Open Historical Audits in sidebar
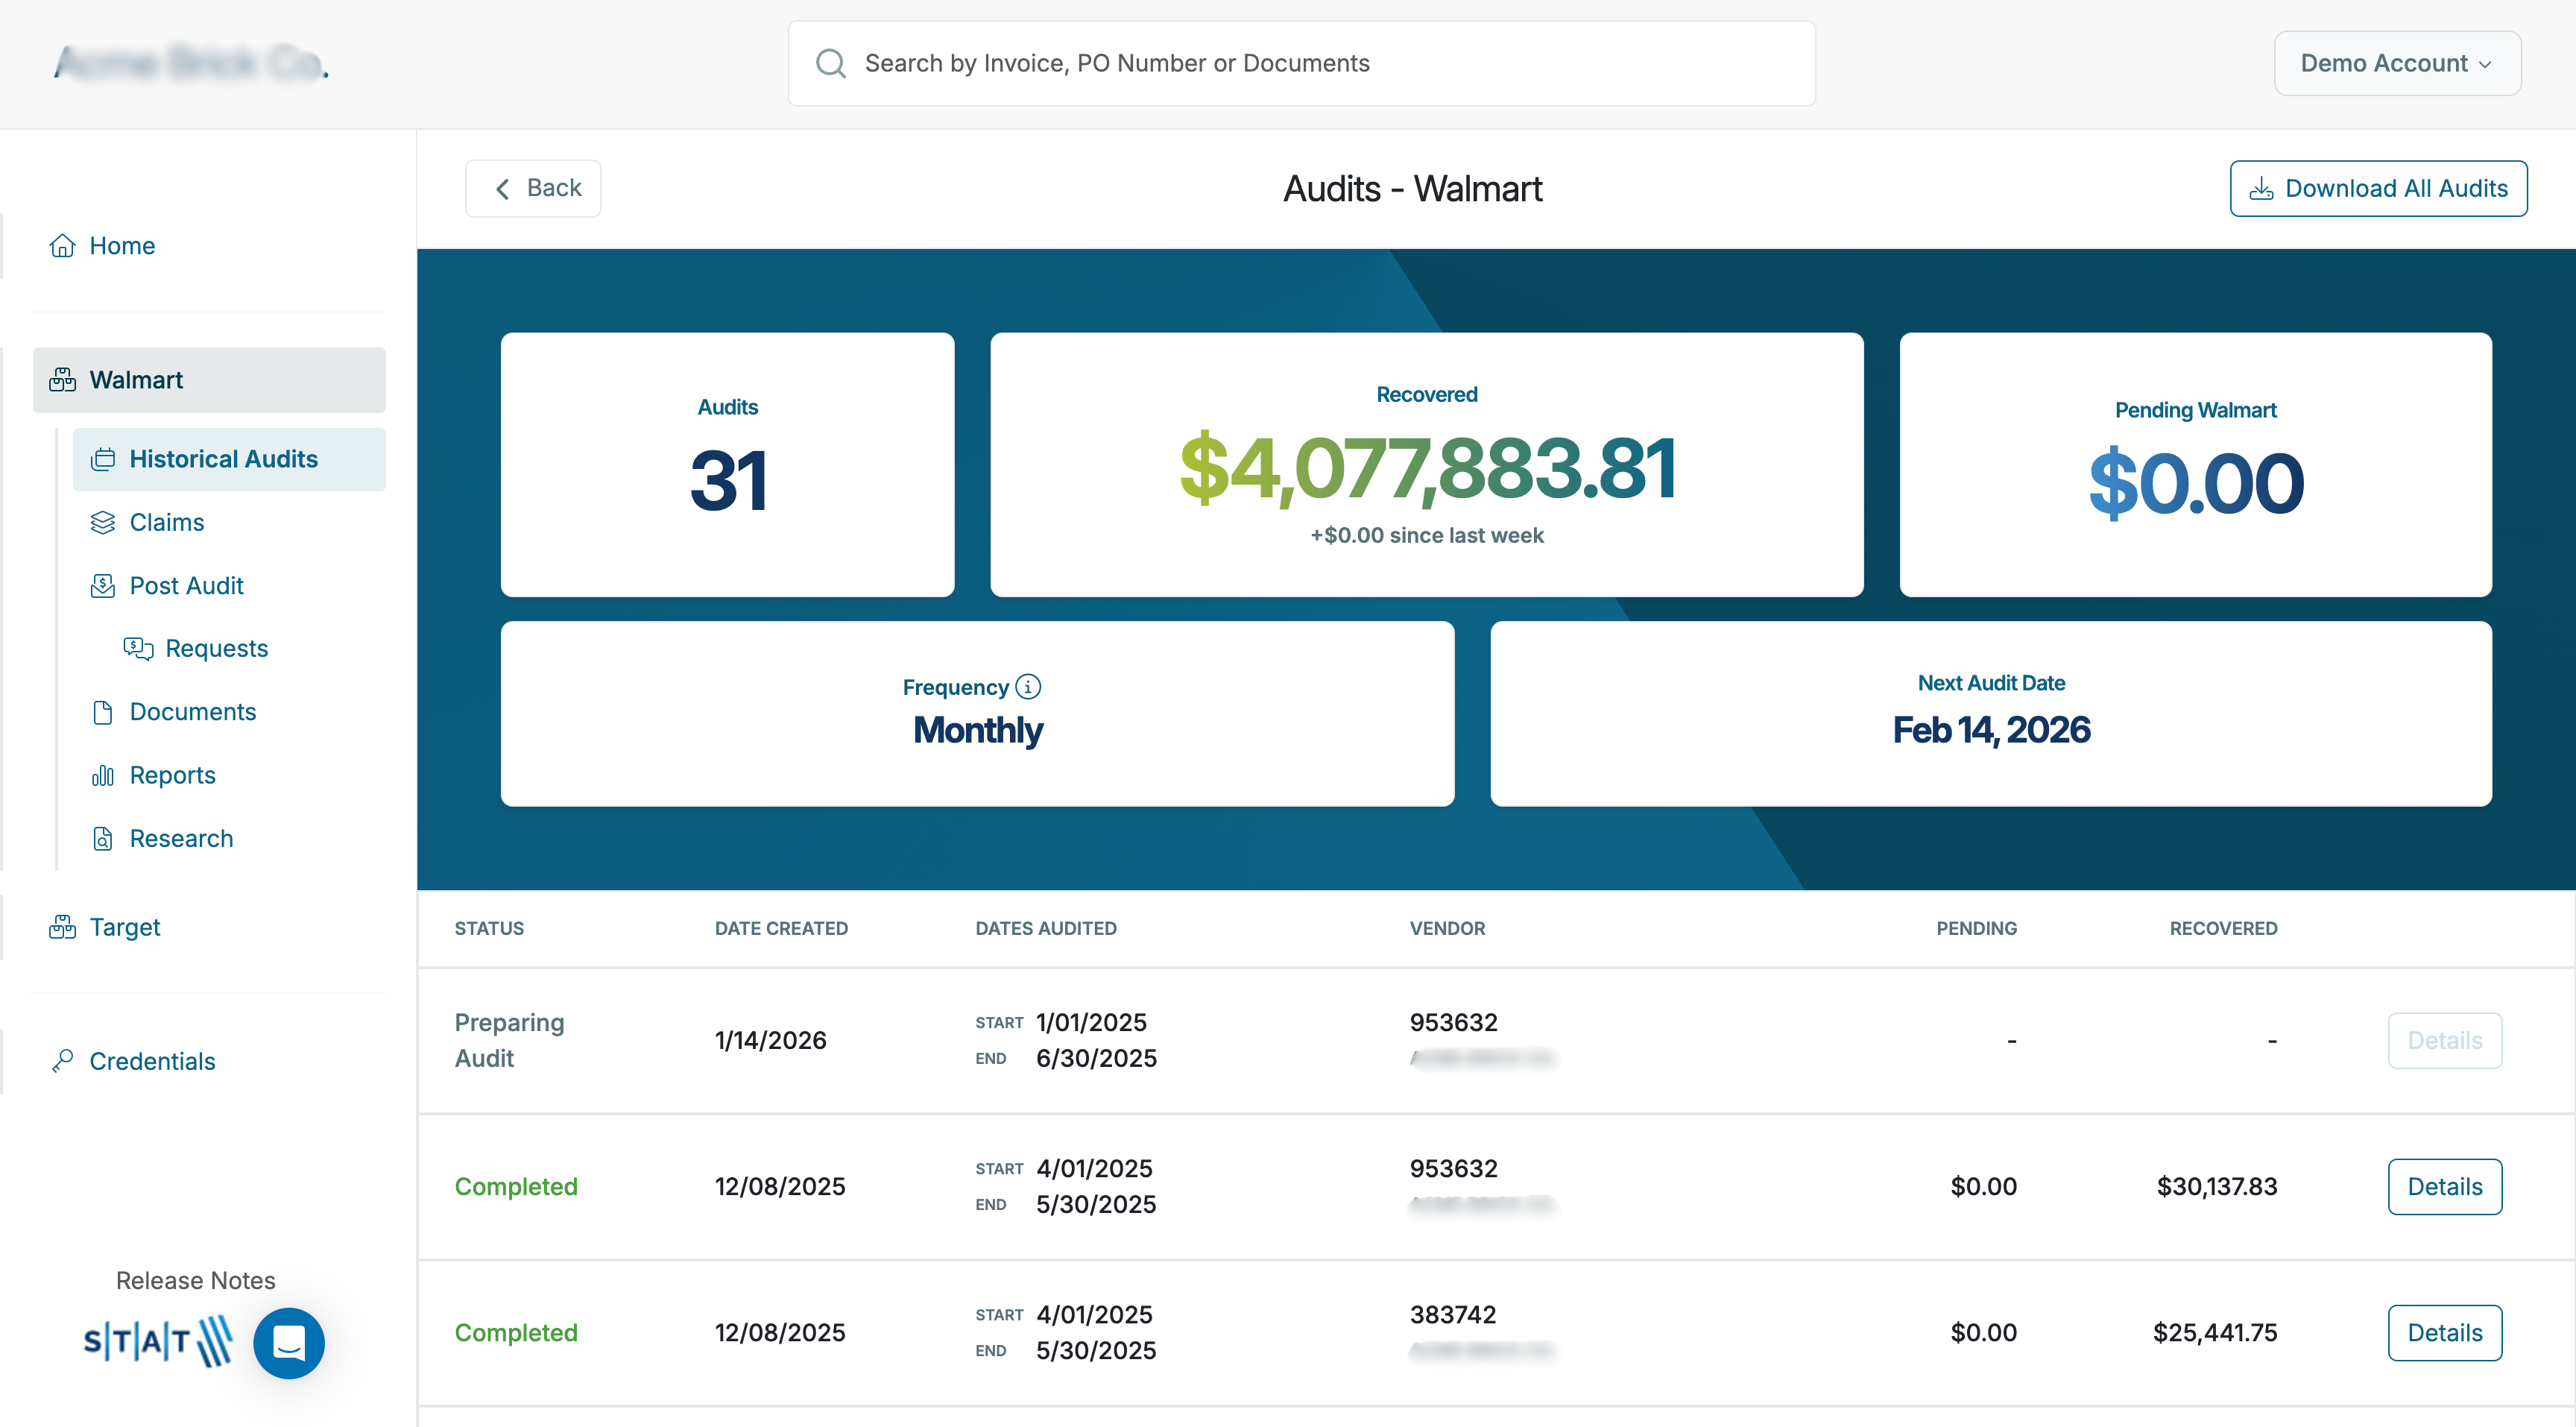Screen dimensions: 2576x1427 223,459
